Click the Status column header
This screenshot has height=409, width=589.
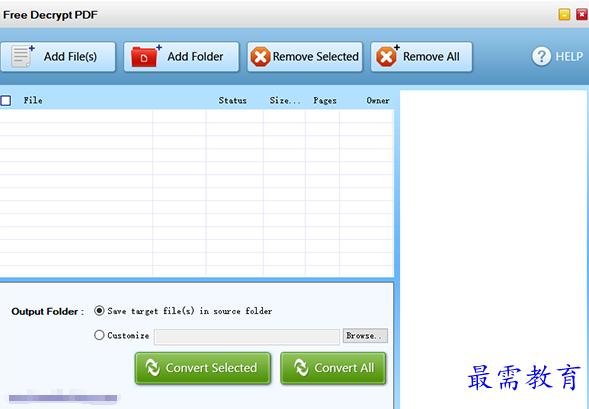tap(233, 100)
